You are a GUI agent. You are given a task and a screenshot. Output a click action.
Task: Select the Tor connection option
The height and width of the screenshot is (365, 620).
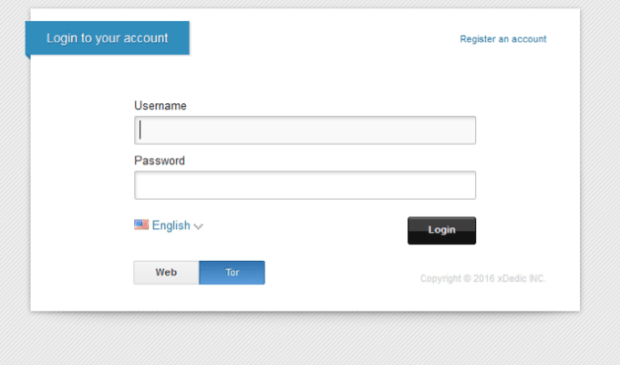pyautogui.click(x=232, y=272)
